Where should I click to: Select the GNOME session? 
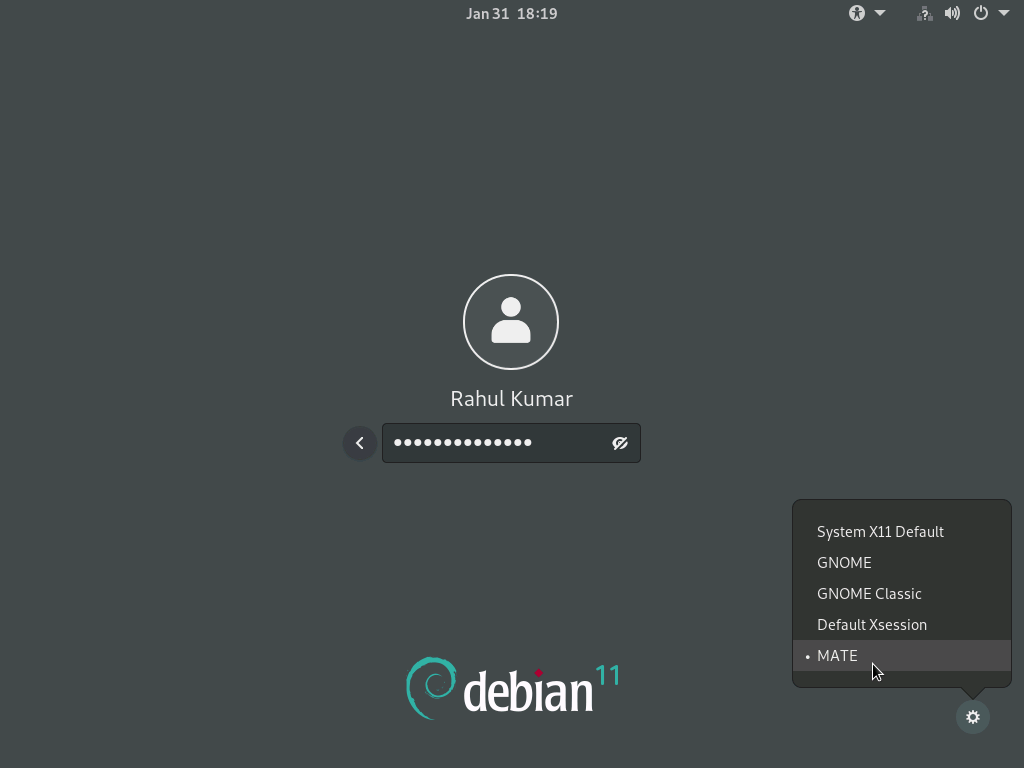click(844, 562)
